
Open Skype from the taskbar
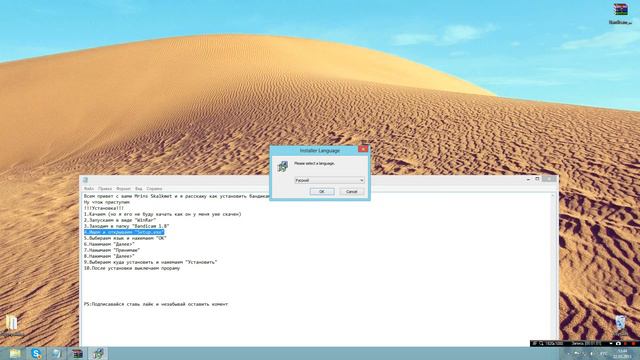[x=36, y=353]
